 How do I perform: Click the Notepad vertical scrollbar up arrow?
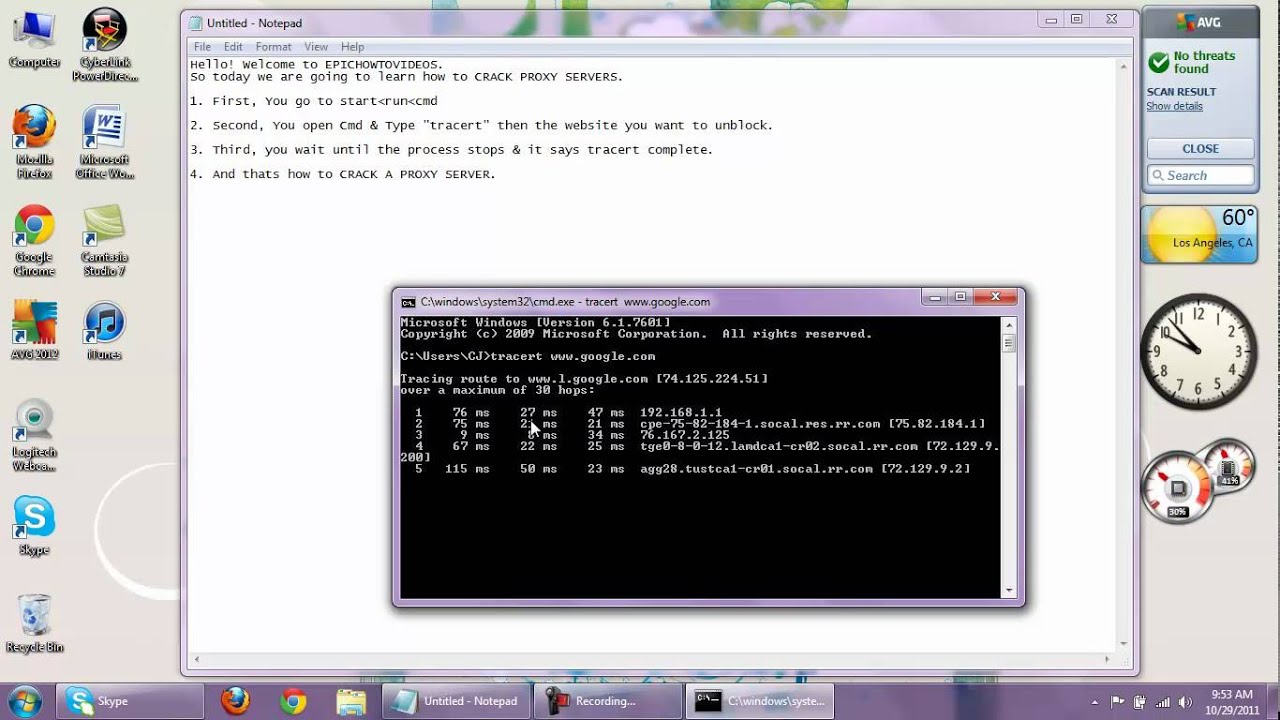[x=1124, y=66]
